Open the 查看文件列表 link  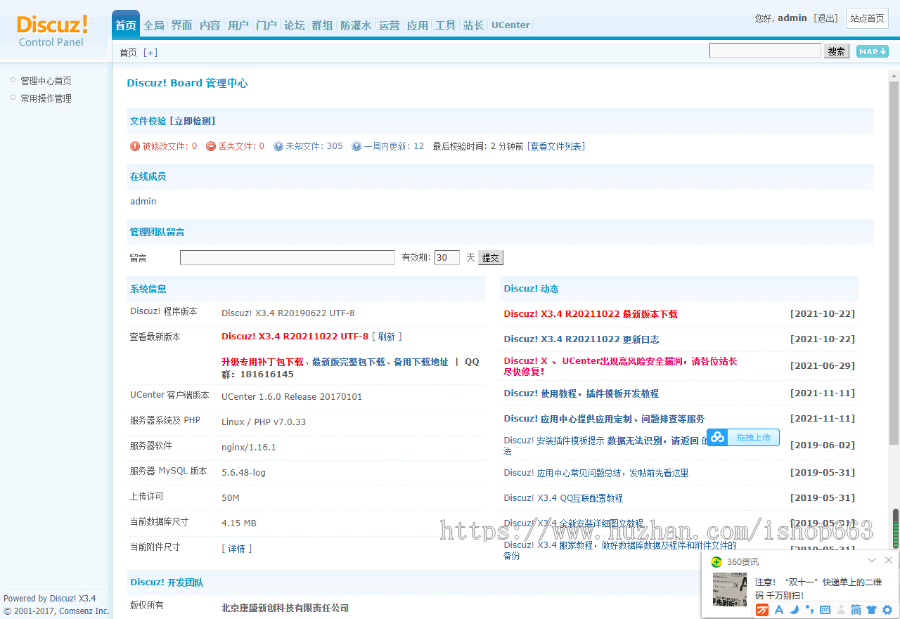[x=556, y=146]
